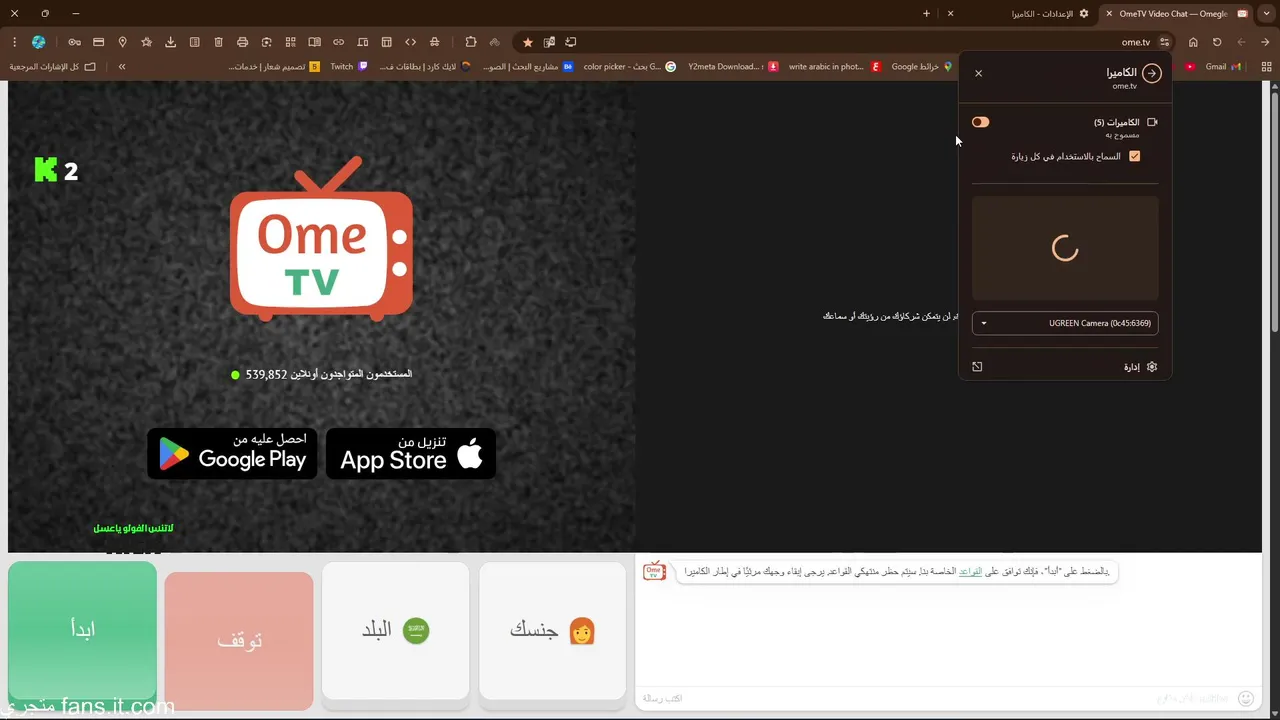The width and height of the screenshot is (1280, 720).
Task: Open reading mode book icon
Action: point(314,42)
